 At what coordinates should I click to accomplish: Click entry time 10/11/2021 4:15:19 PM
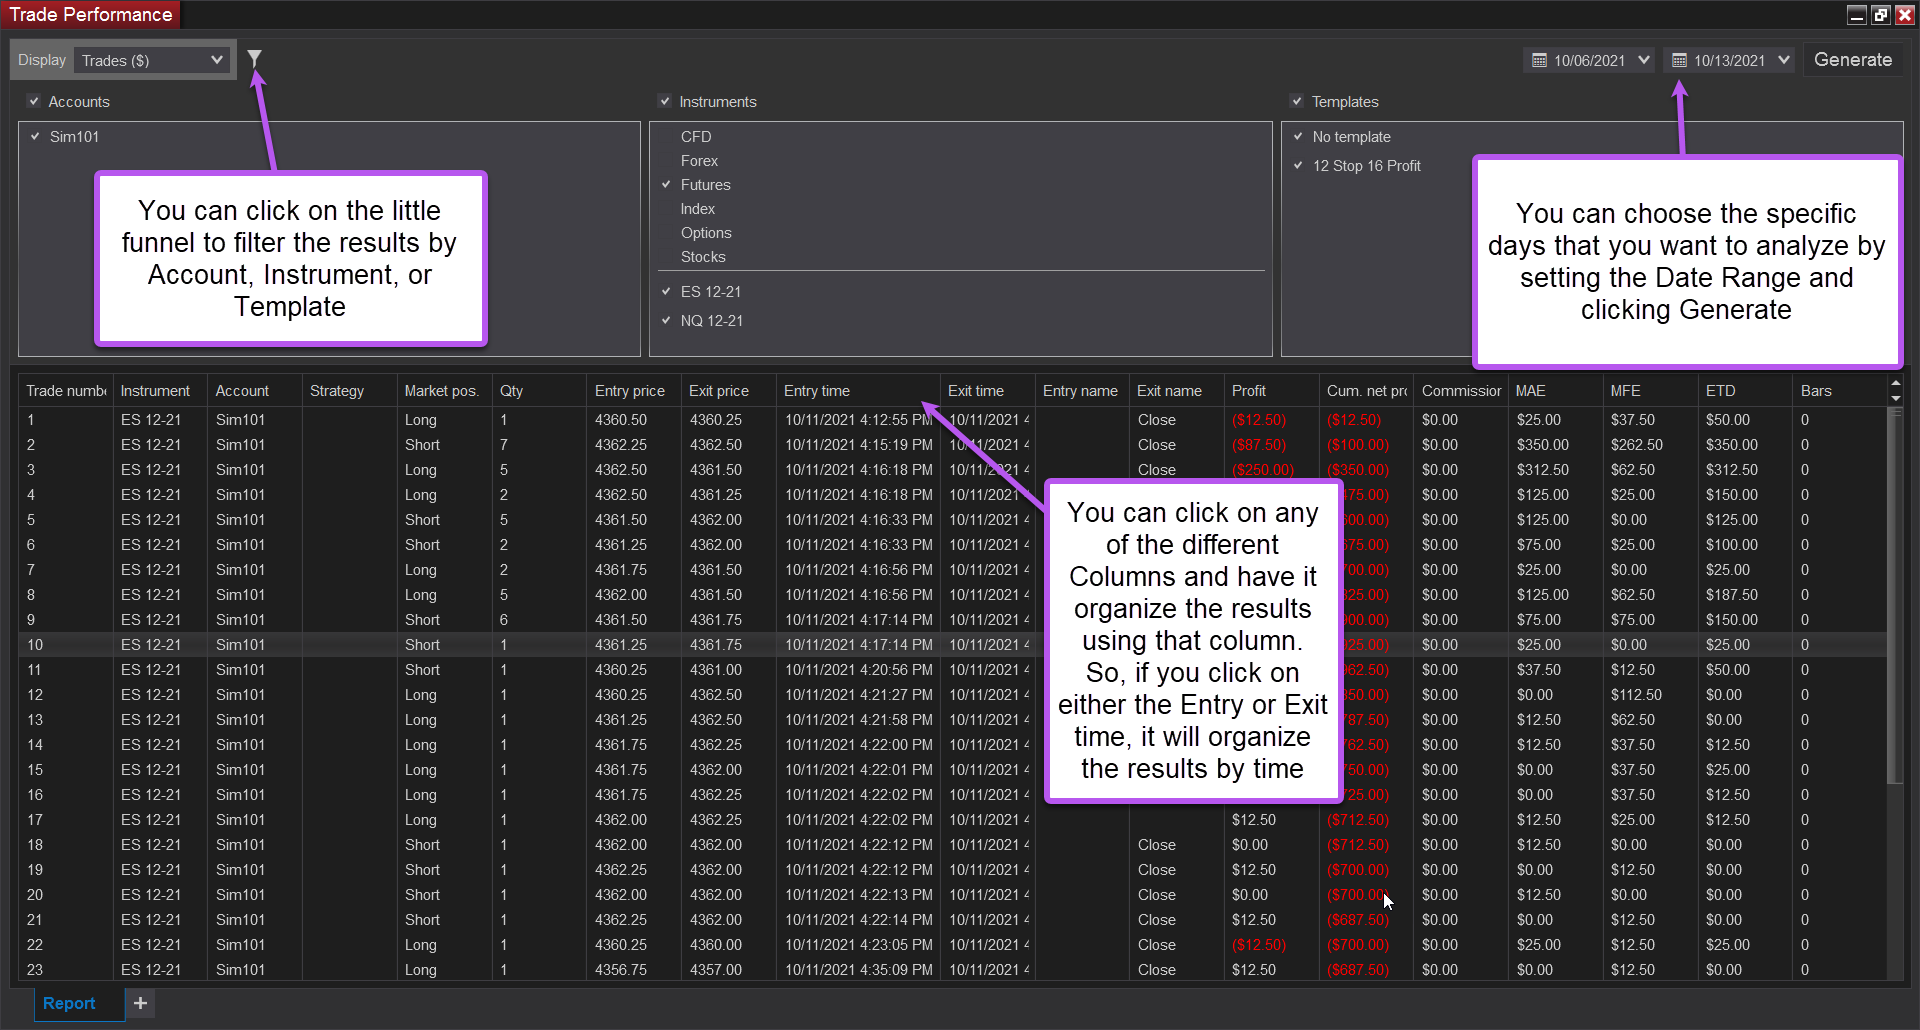point(859,445)
